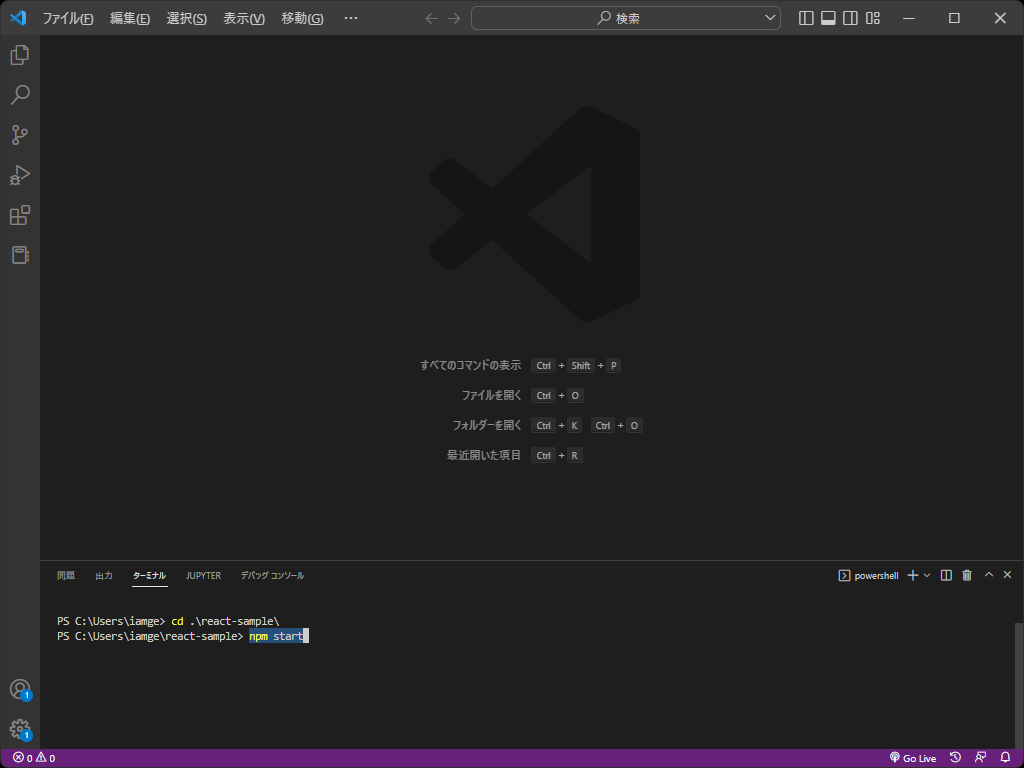The height and width of the screenshot is (768, 1024).
Task: Click the VS Code logo in title bar
Action: [x=18, y=18]
